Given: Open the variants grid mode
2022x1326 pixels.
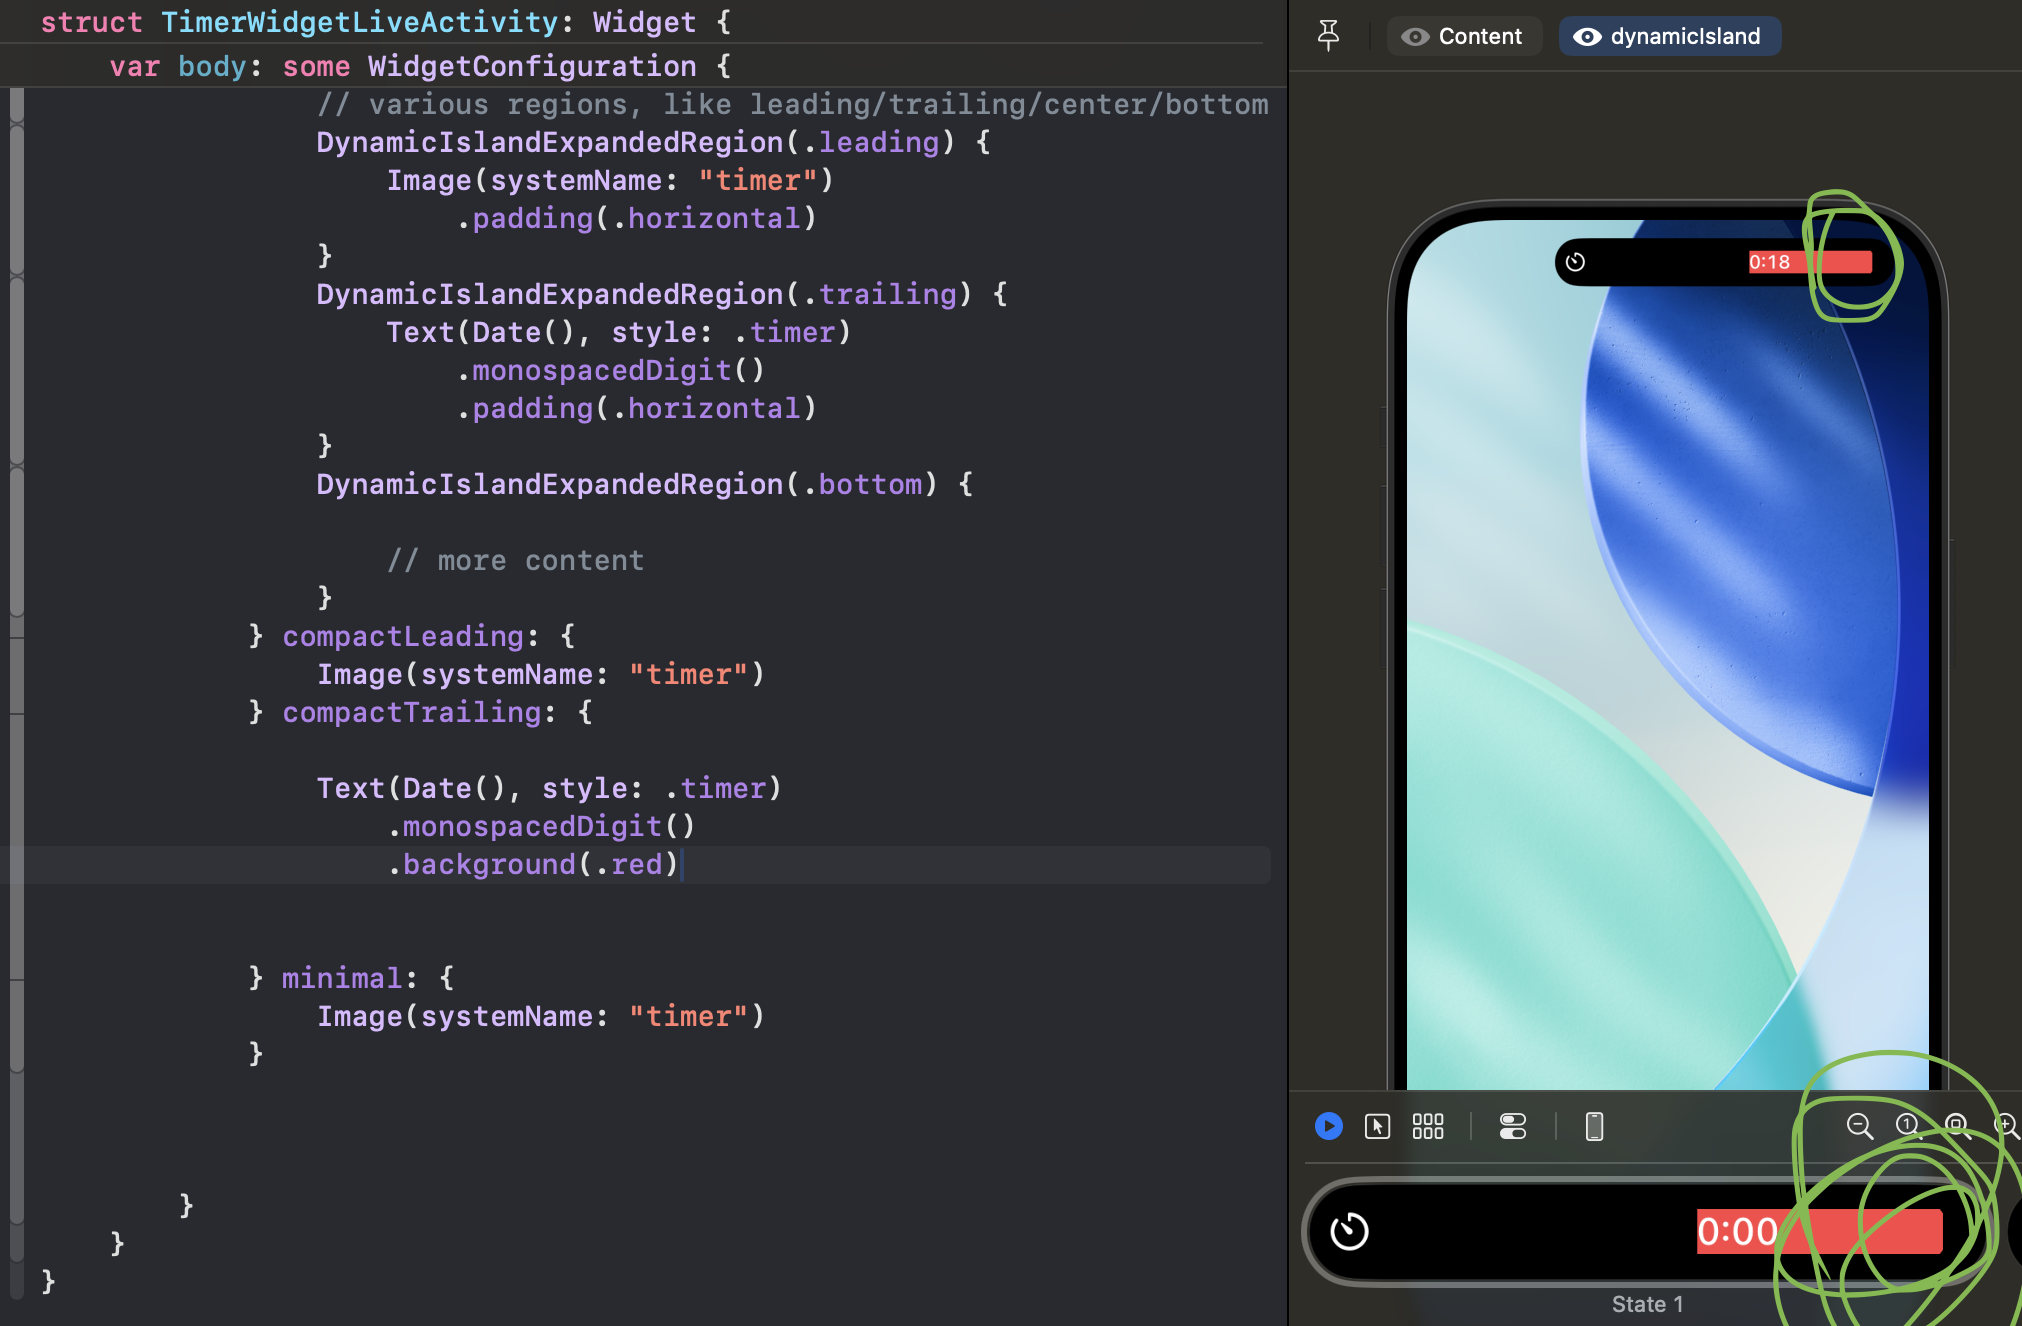Looking at the screenshot, I should [1427, 1126].
